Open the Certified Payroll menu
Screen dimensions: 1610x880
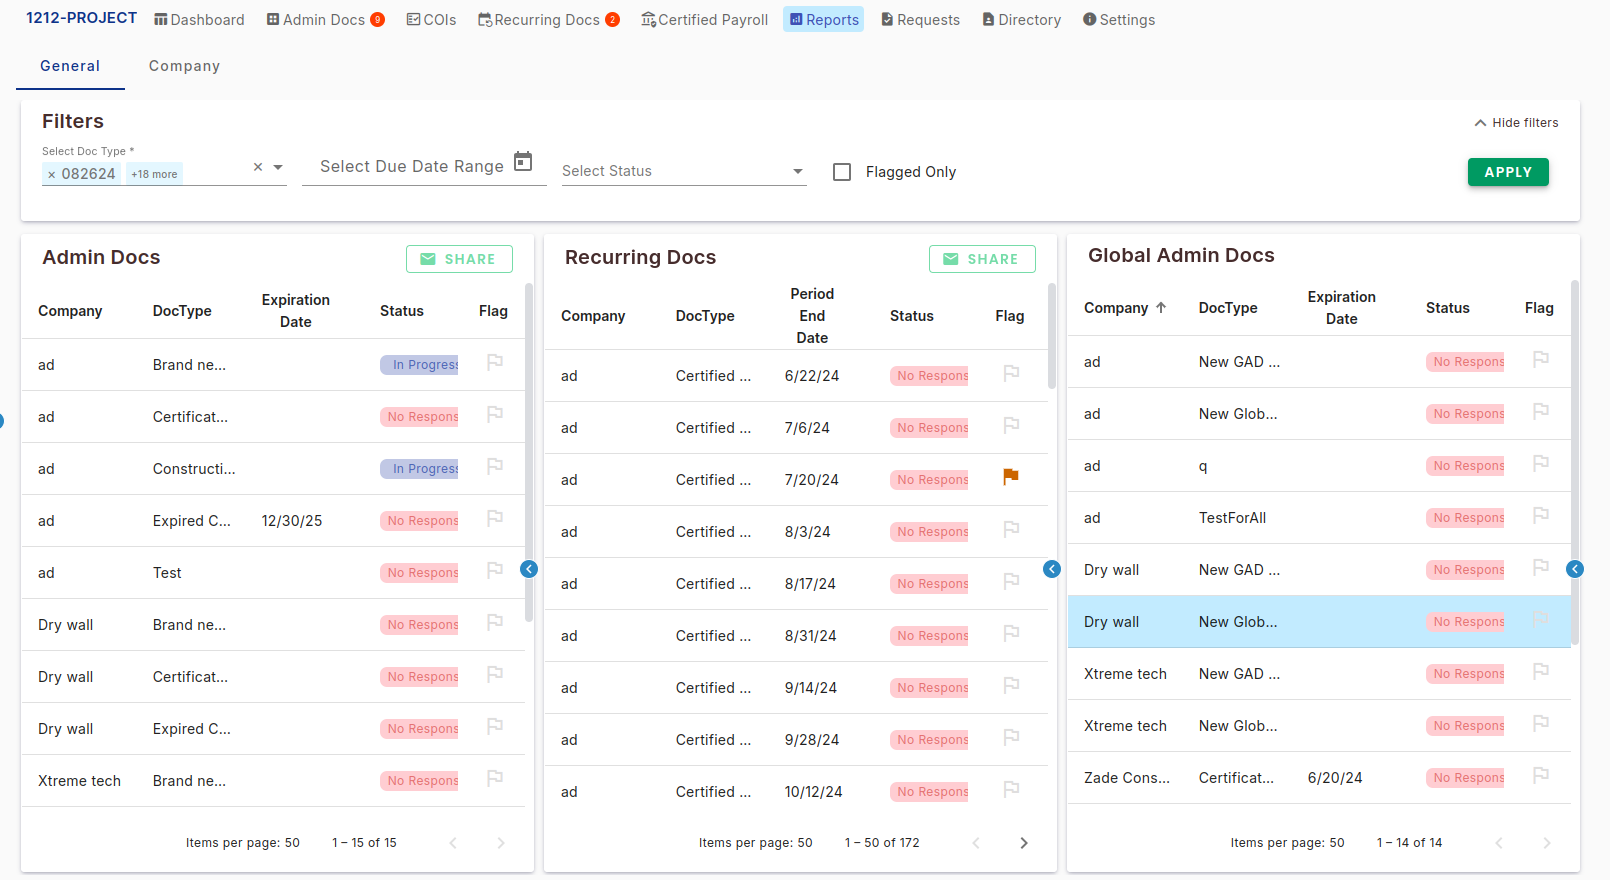pyautogui.click(x=704, y=20)
